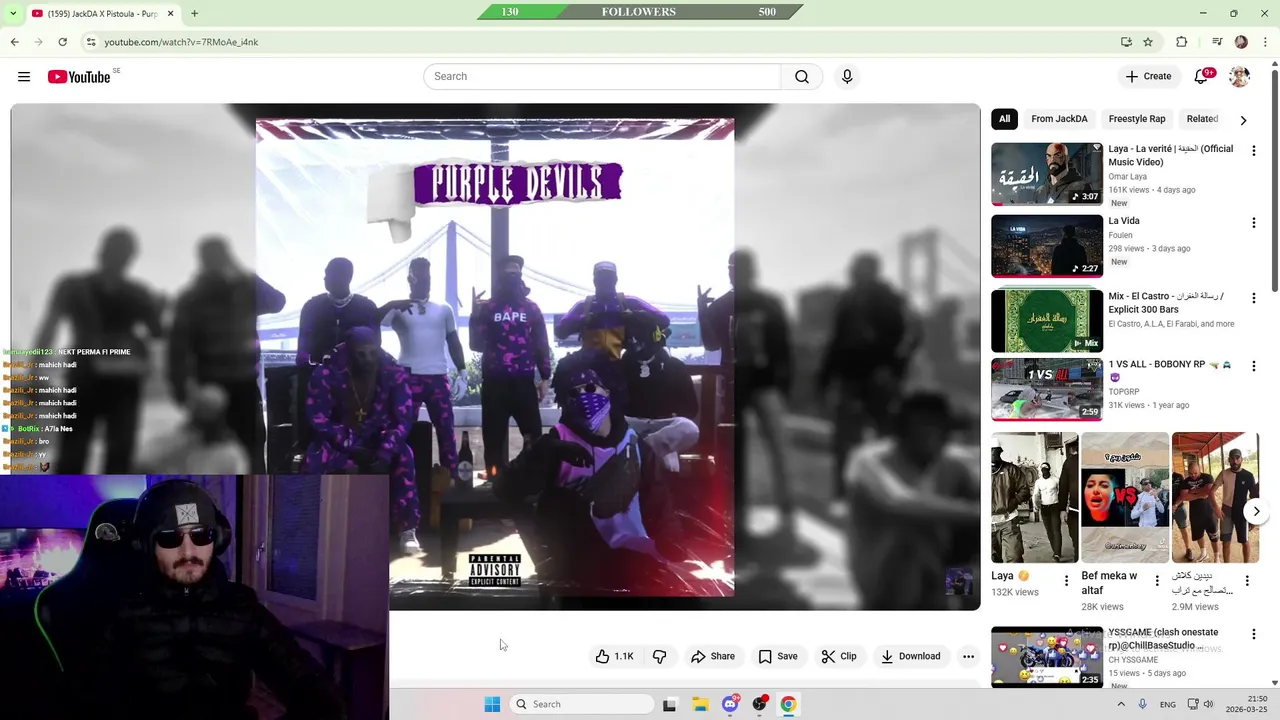Open 1 VS ALL - BOBONY RP thumbnail
Viewport: 1280px width, 720px height.
1047,389
